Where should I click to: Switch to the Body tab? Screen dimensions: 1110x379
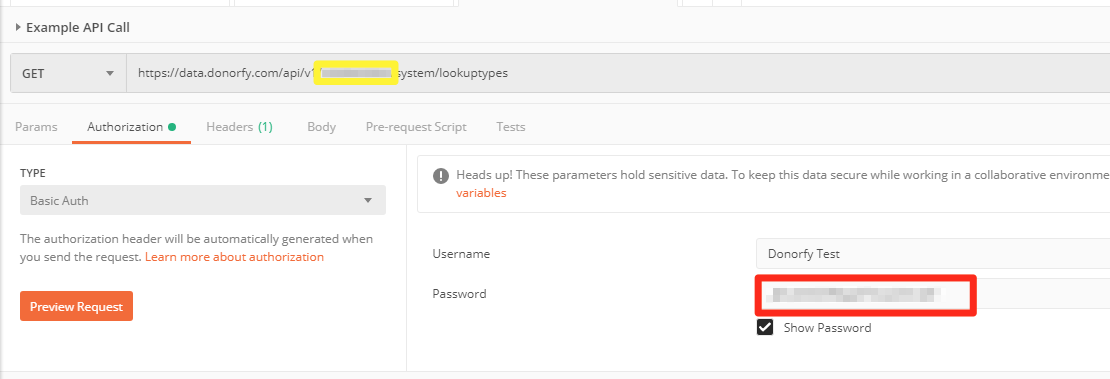coord(321,127)
